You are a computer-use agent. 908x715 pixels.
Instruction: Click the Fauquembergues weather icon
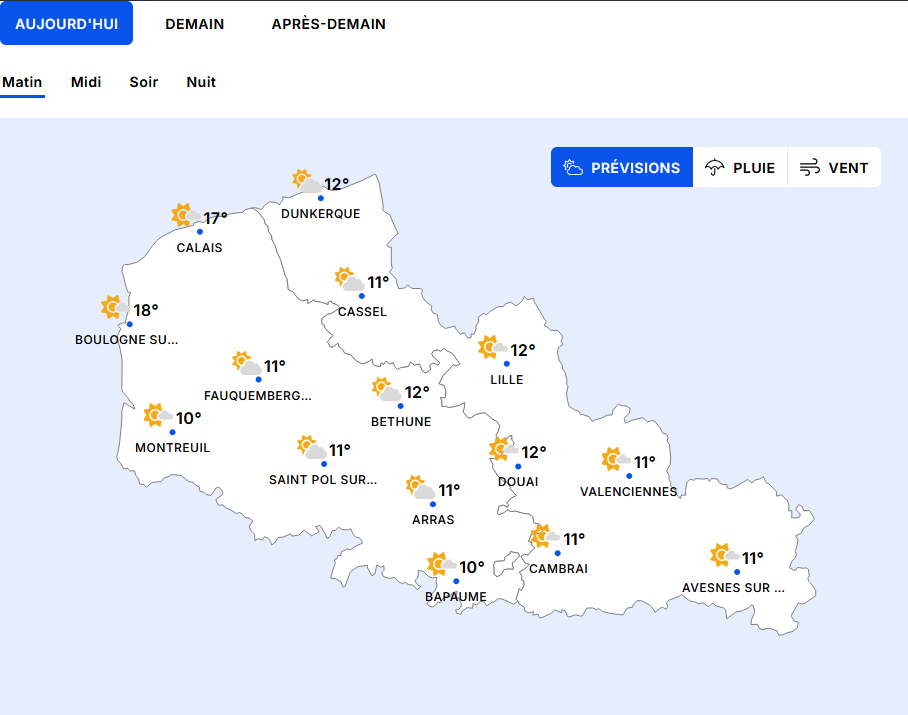point(247,364)
